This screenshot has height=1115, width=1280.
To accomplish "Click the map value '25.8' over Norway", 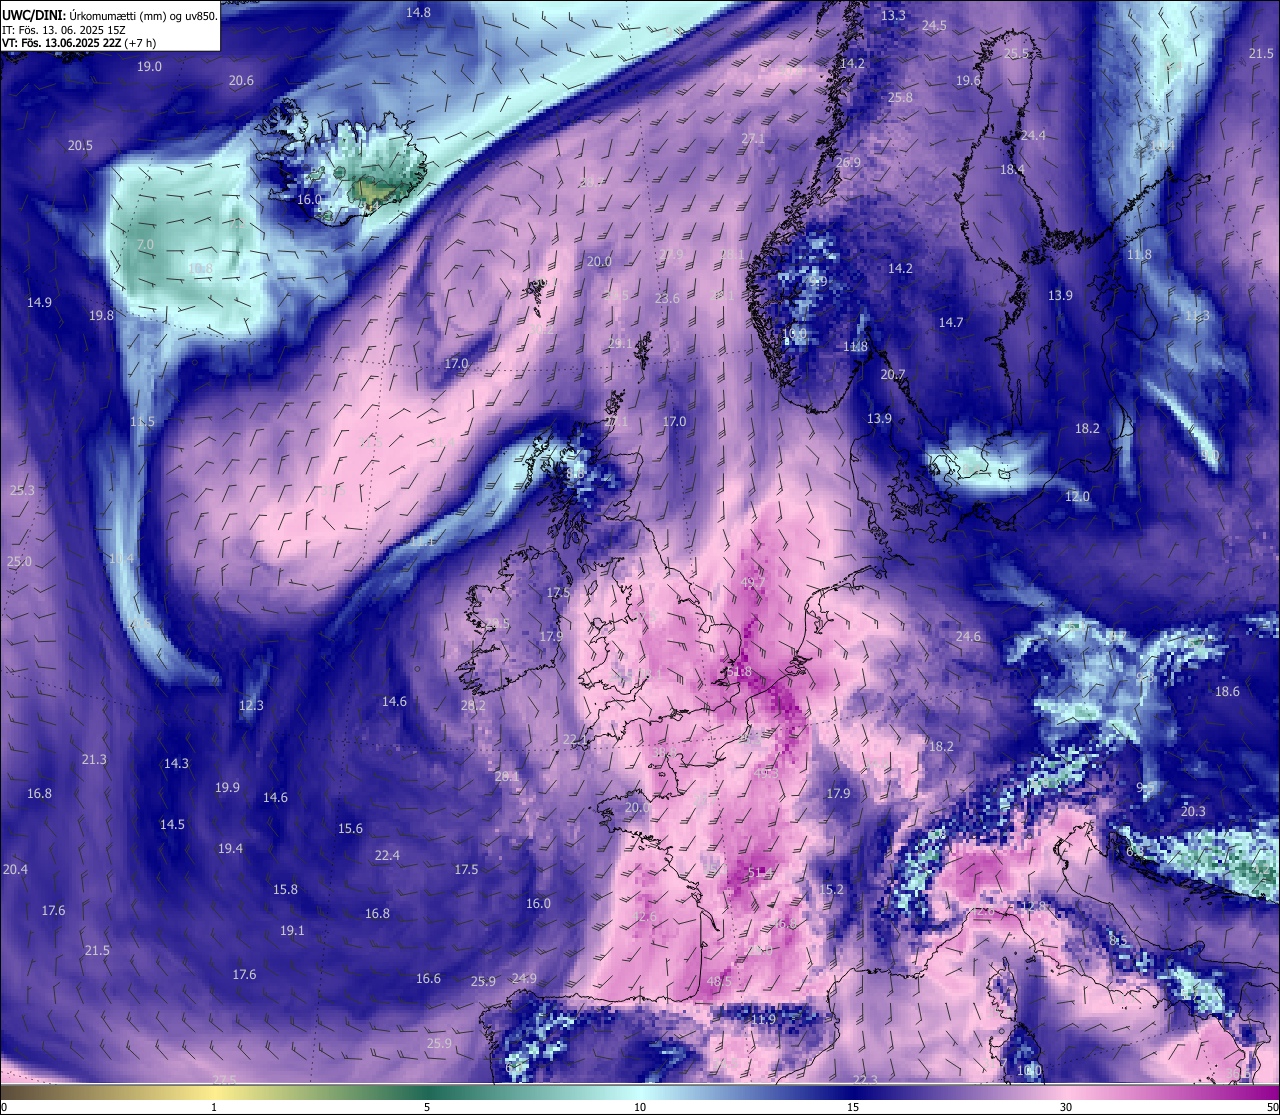I will click(x=900, y=97).
